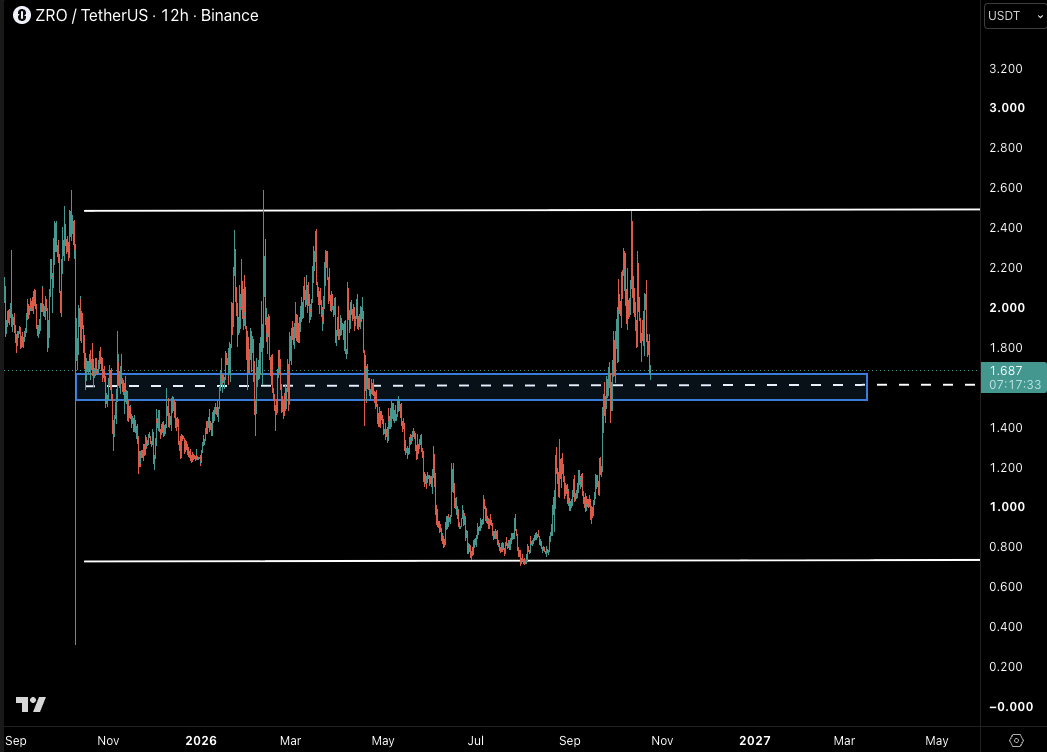The width and height of the screenshot is (1047, 752).
Task: Click the 1.400 price axis label
Action: pos(1006,427)
